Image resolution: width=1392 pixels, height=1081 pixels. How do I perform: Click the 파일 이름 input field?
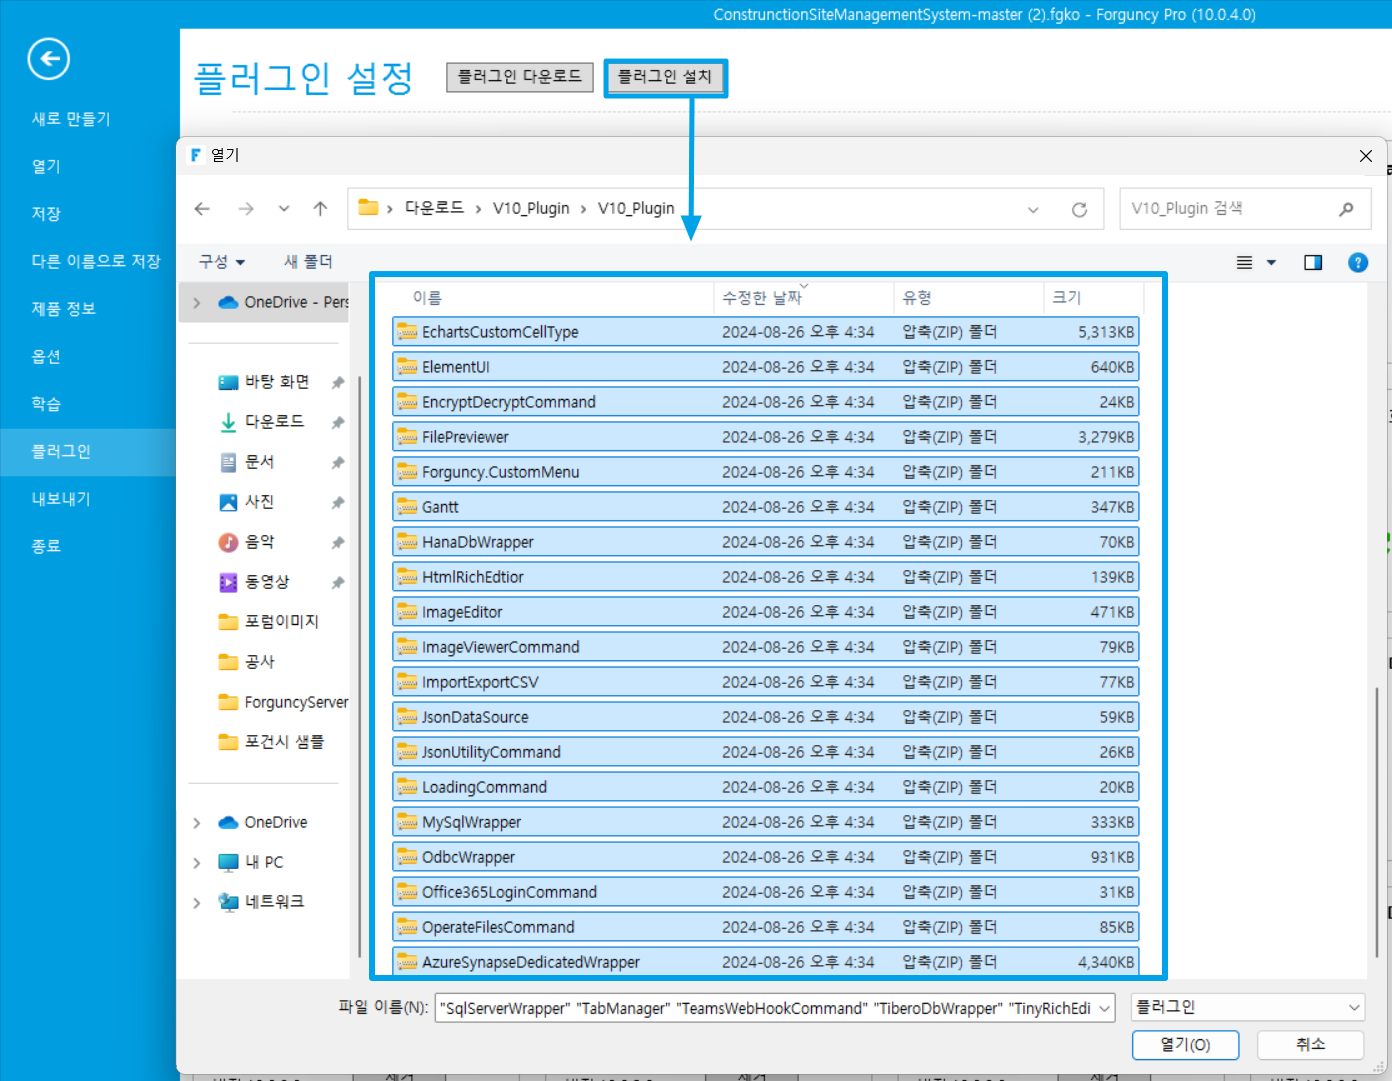(766, 1008)
